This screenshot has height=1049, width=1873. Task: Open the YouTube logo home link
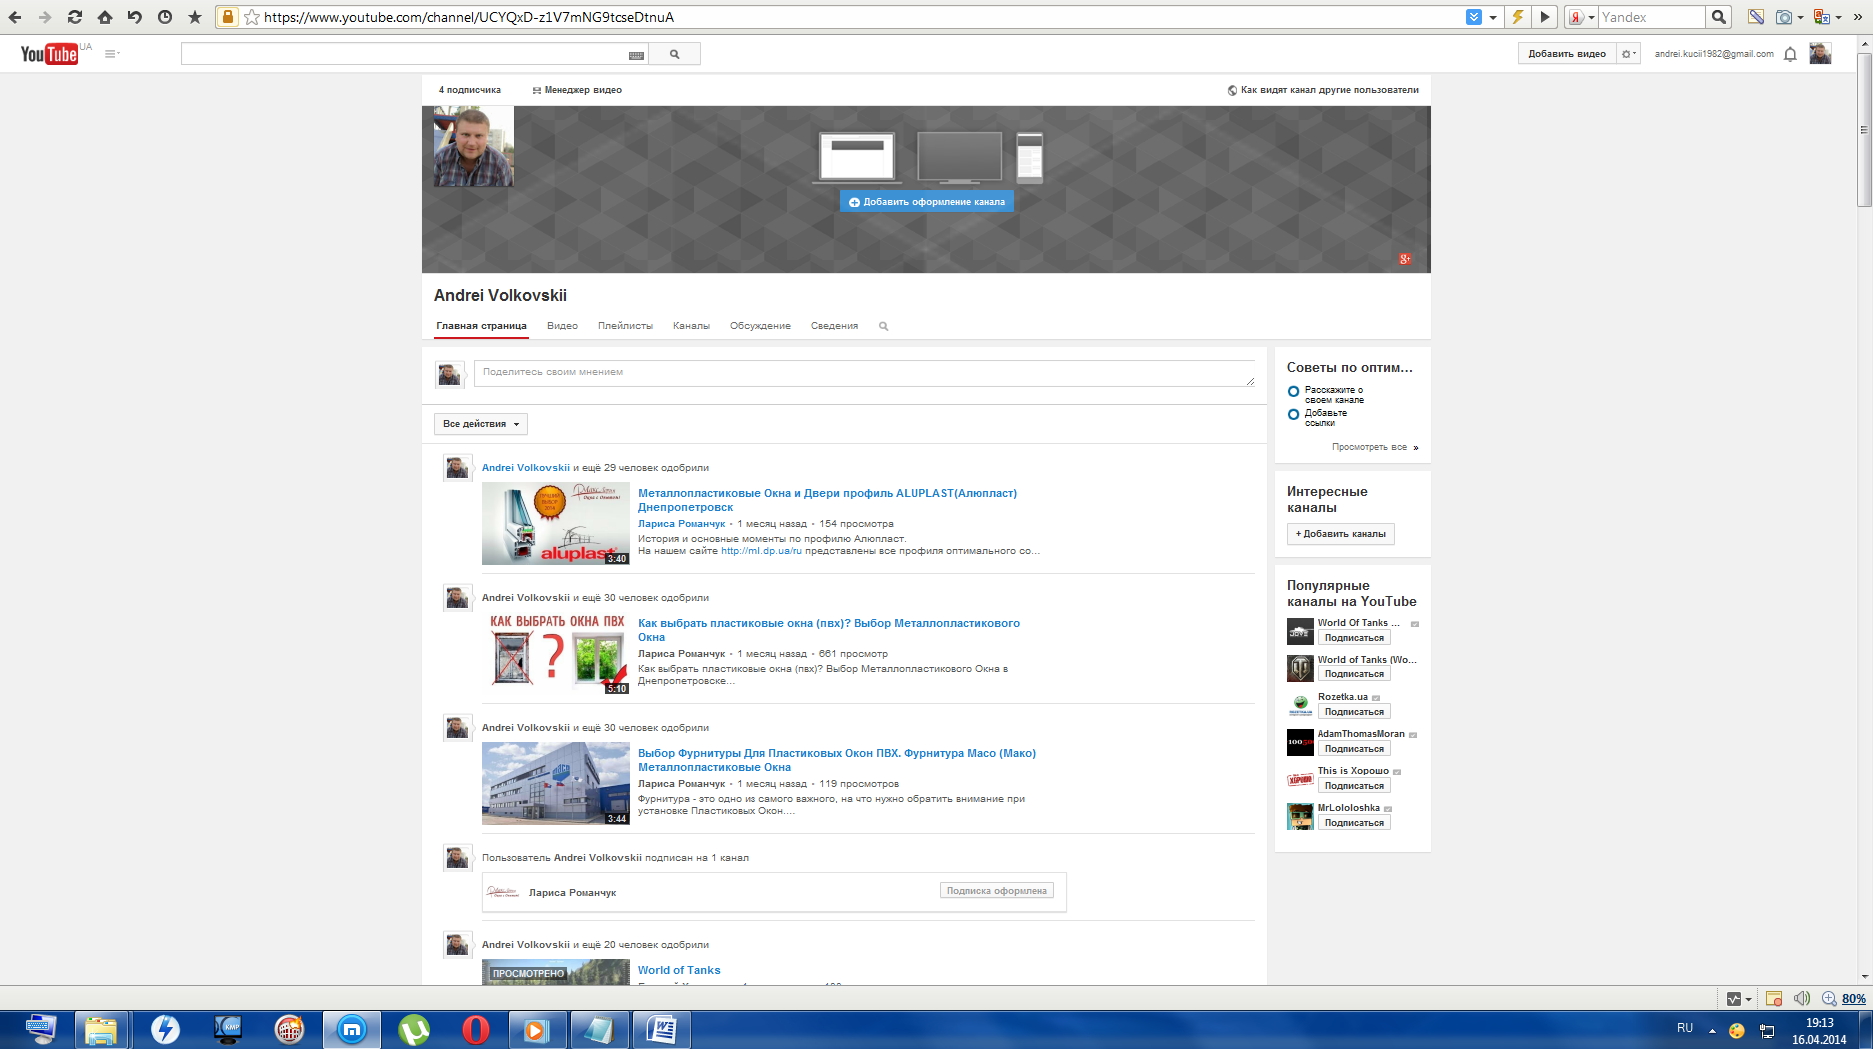coord(49,54)
